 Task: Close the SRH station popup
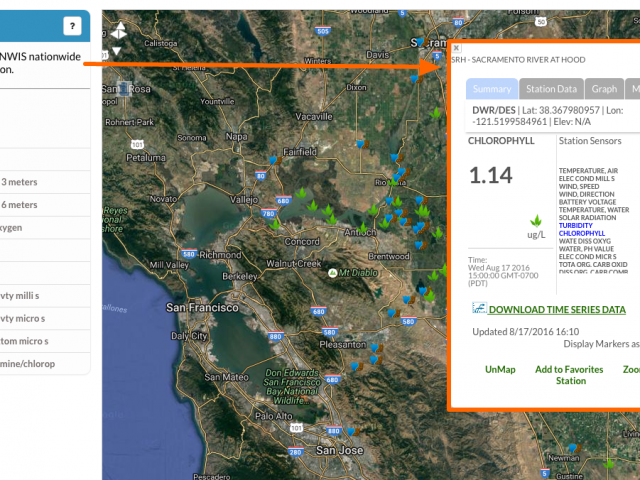pyautogui.click(x=456, y=48)
